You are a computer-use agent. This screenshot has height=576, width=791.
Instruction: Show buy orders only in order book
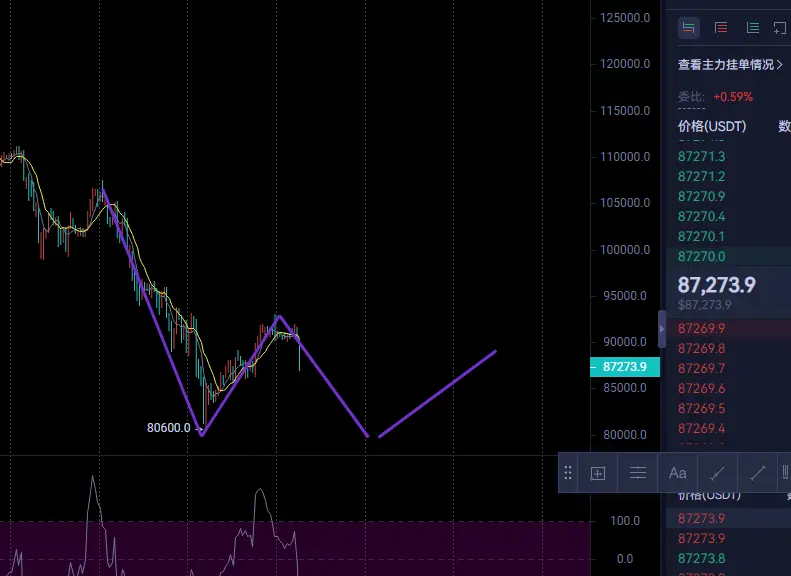click(x=753, y=28)
